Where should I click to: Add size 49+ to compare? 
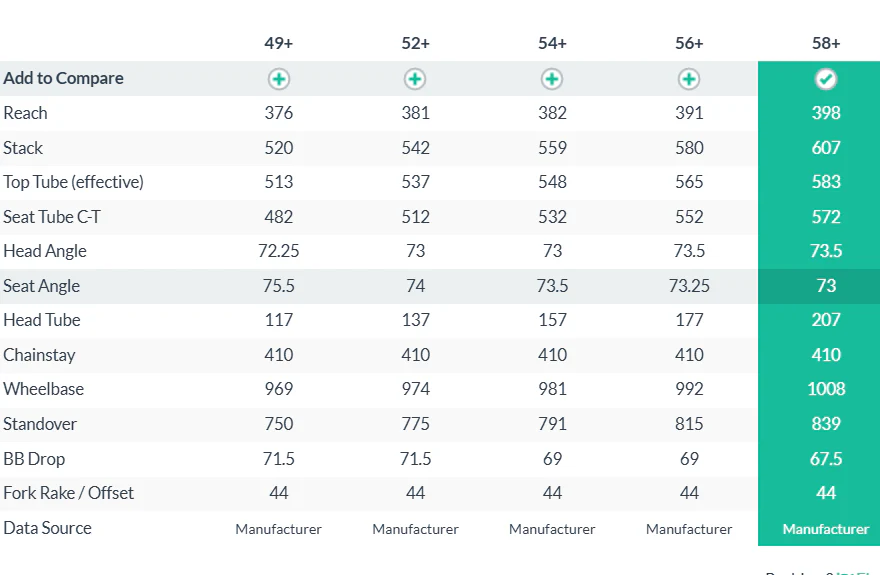pos(278,79)
